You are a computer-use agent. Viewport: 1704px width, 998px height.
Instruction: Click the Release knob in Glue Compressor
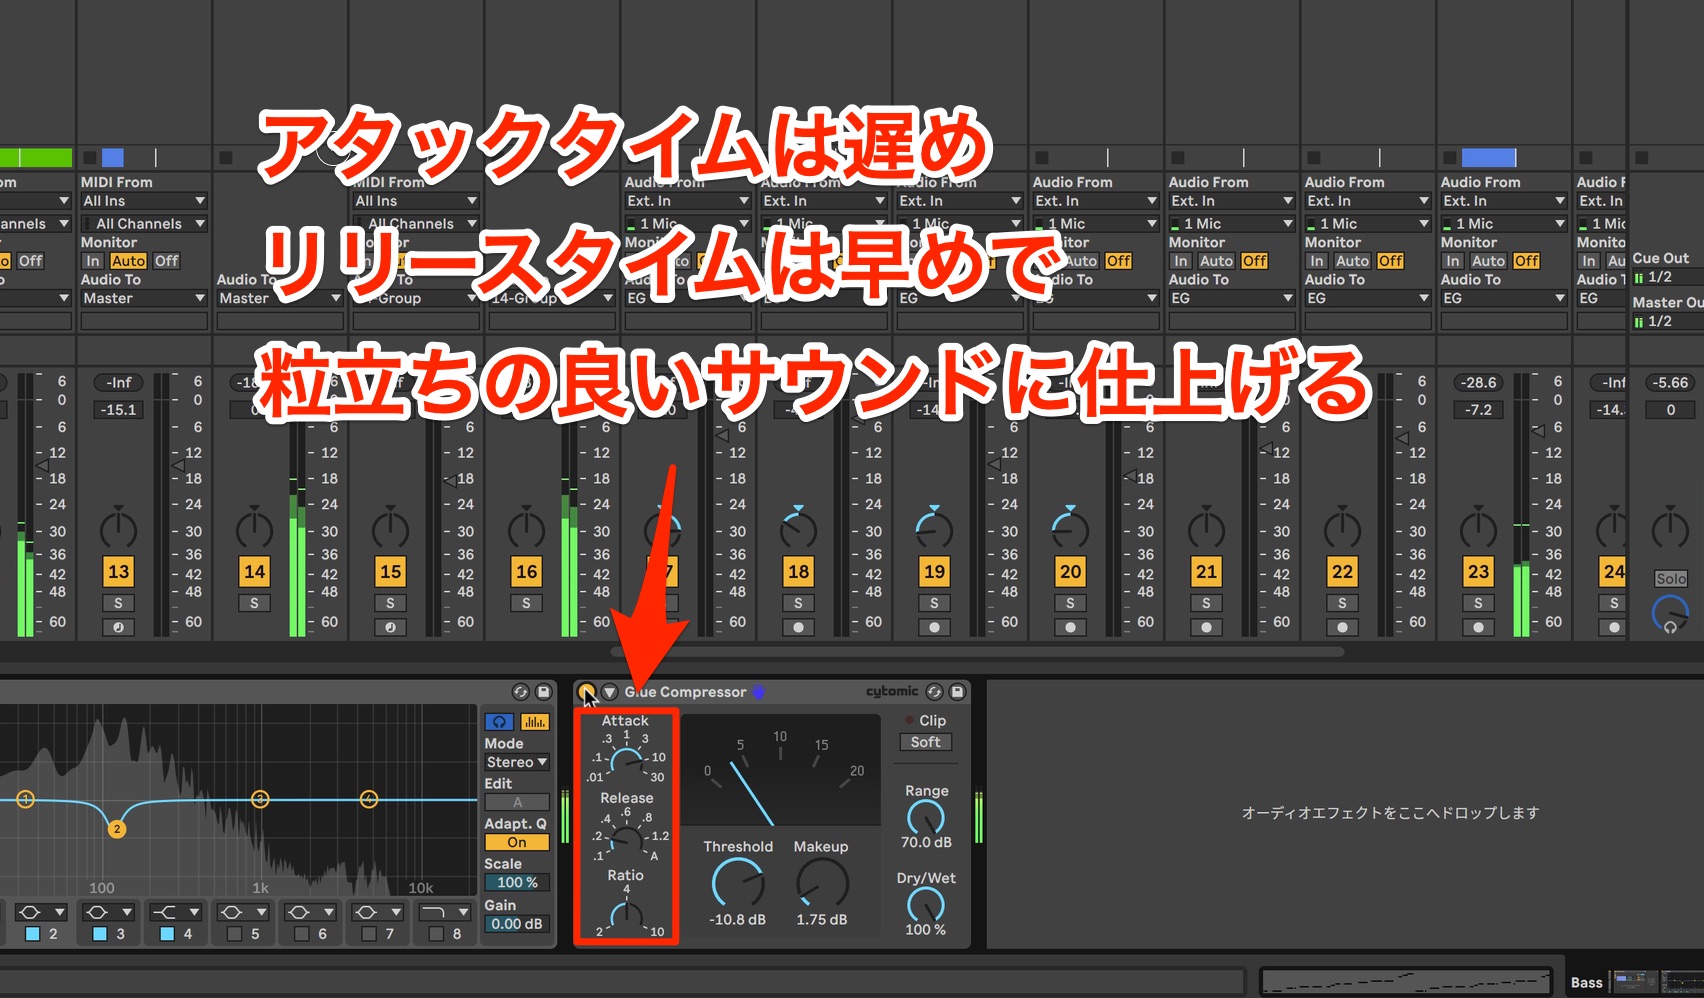(627, 840)
